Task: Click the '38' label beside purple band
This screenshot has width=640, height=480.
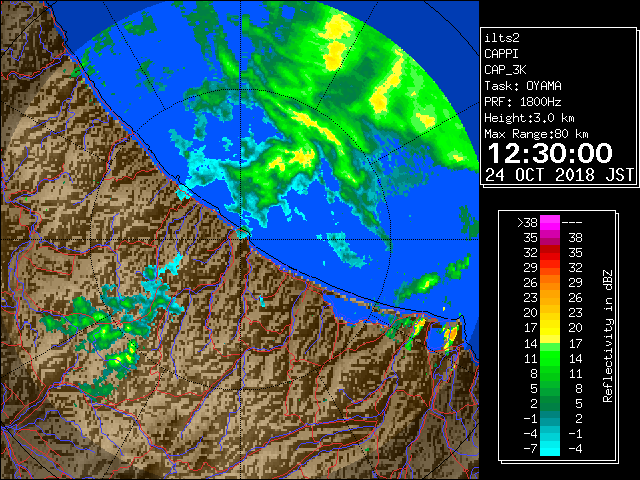Action: [575, 238]
